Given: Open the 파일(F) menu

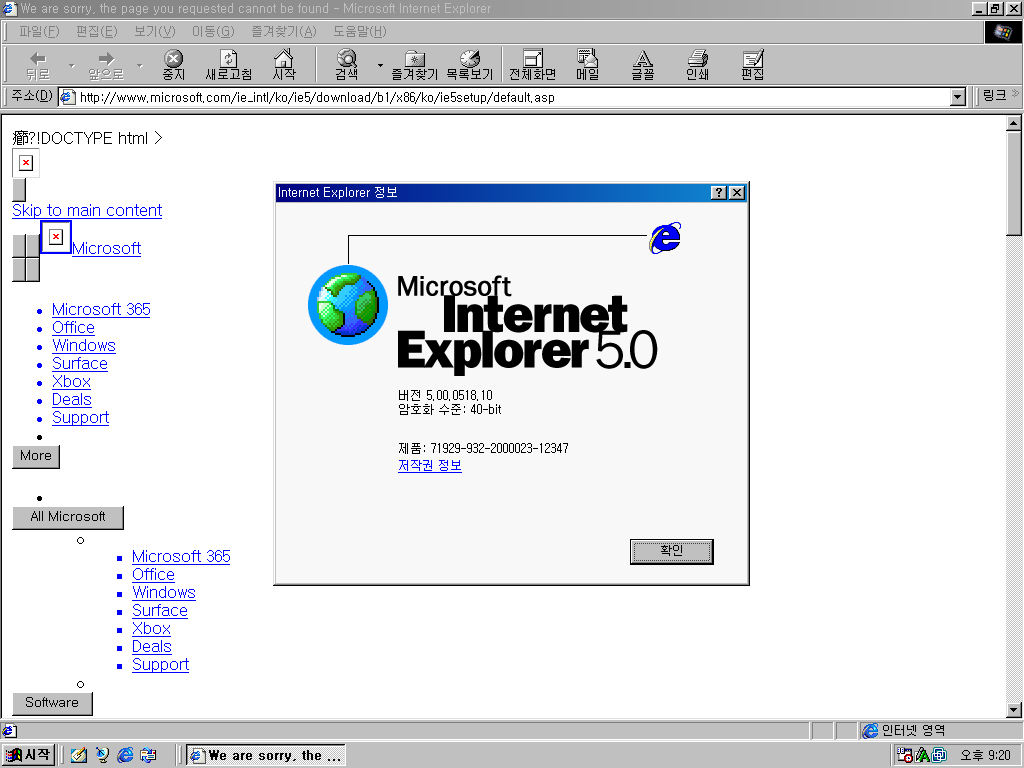Looking at the screenshot, I should click(x=39, y=31).
